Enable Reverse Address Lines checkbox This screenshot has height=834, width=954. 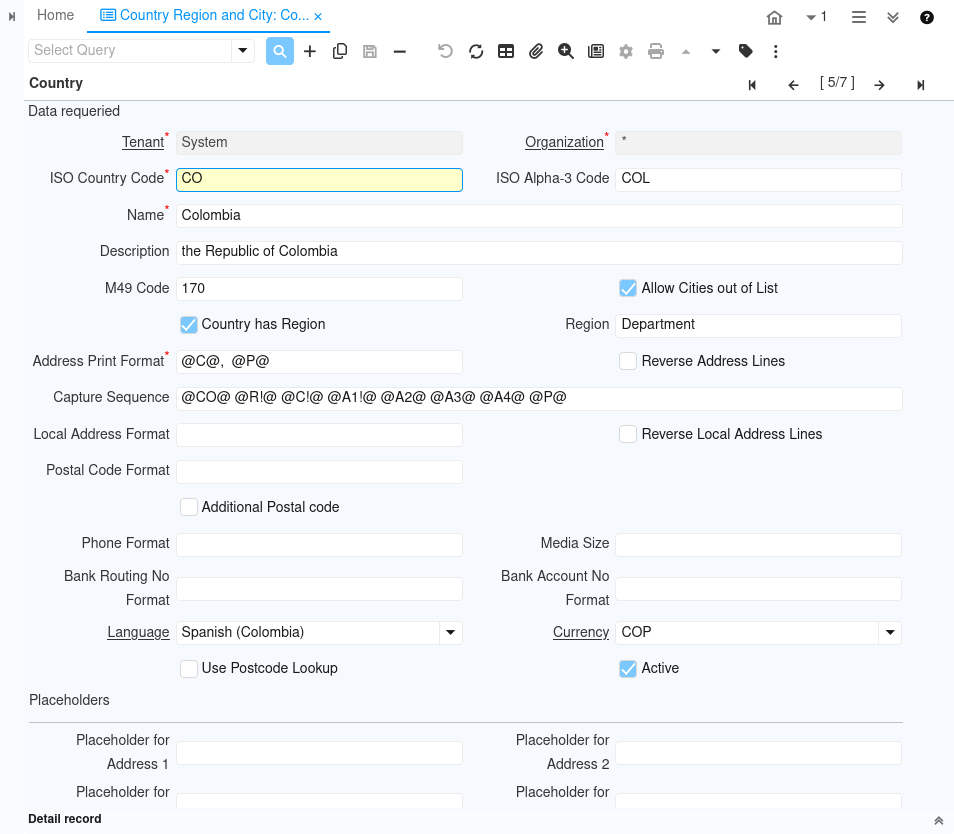tap(628, 361)
